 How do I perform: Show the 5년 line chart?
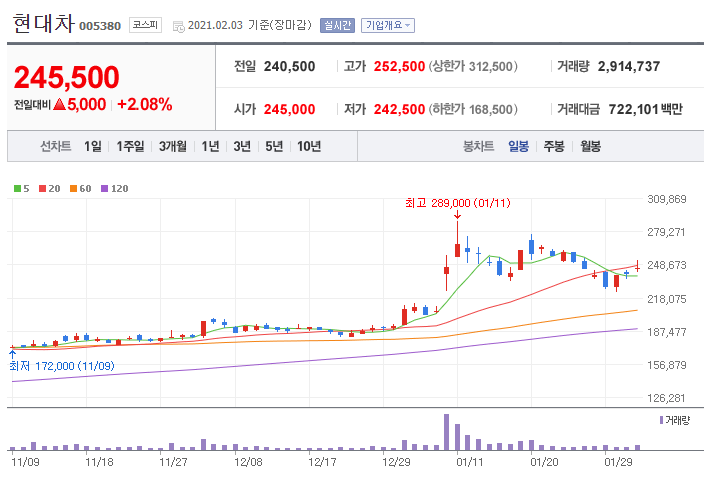(x=274, y=146)
